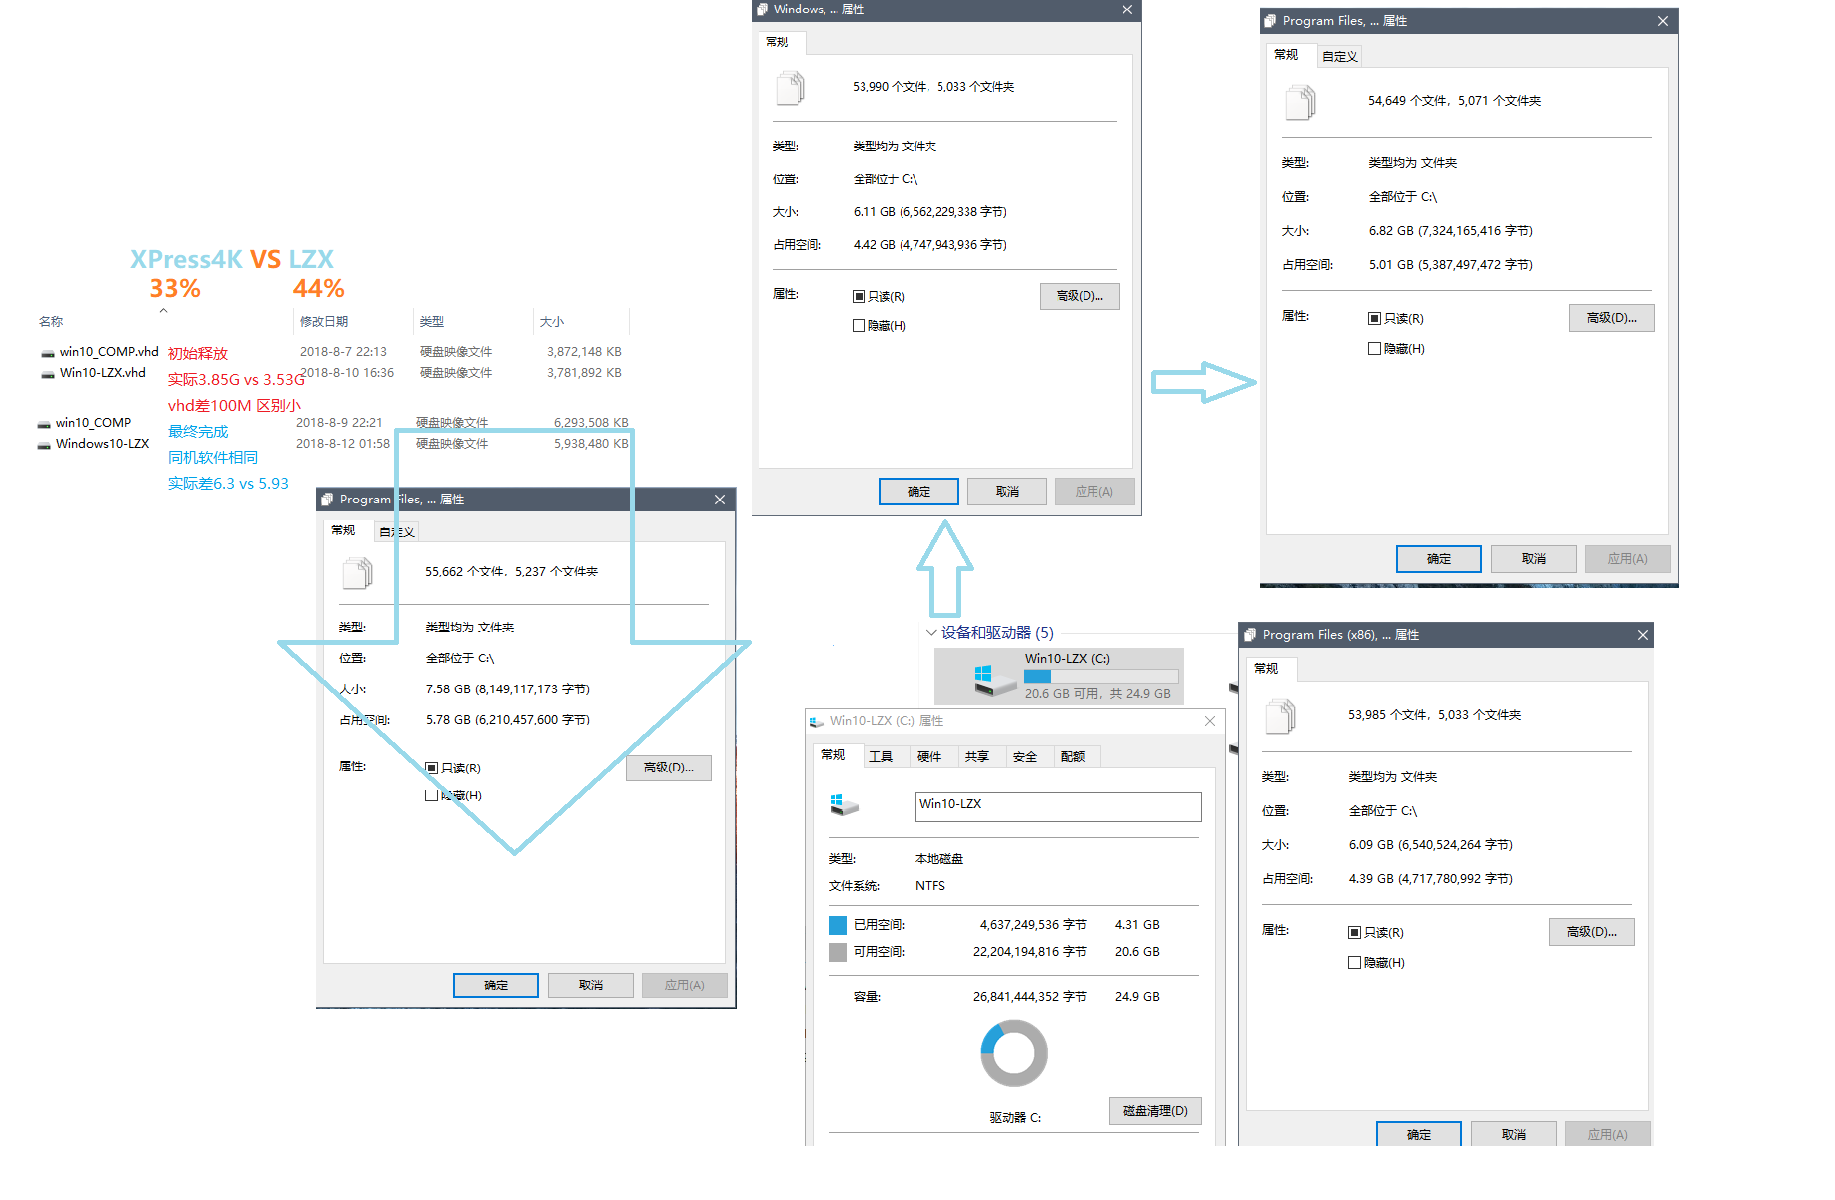This screenshot has width=1835, height=1200.
Task: Toggle 只读(R) in the Windows 属性 dialog
Action: point(859,297)
